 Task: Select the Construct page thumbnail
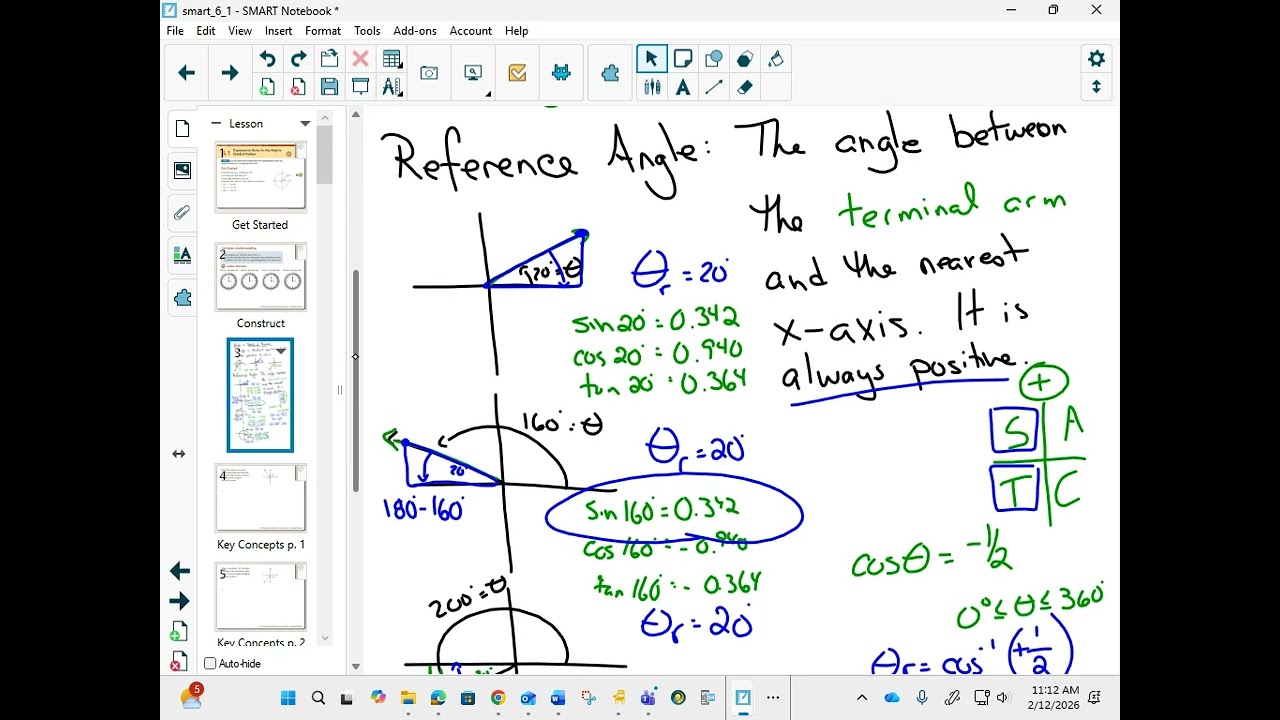(x=261, y=277)
